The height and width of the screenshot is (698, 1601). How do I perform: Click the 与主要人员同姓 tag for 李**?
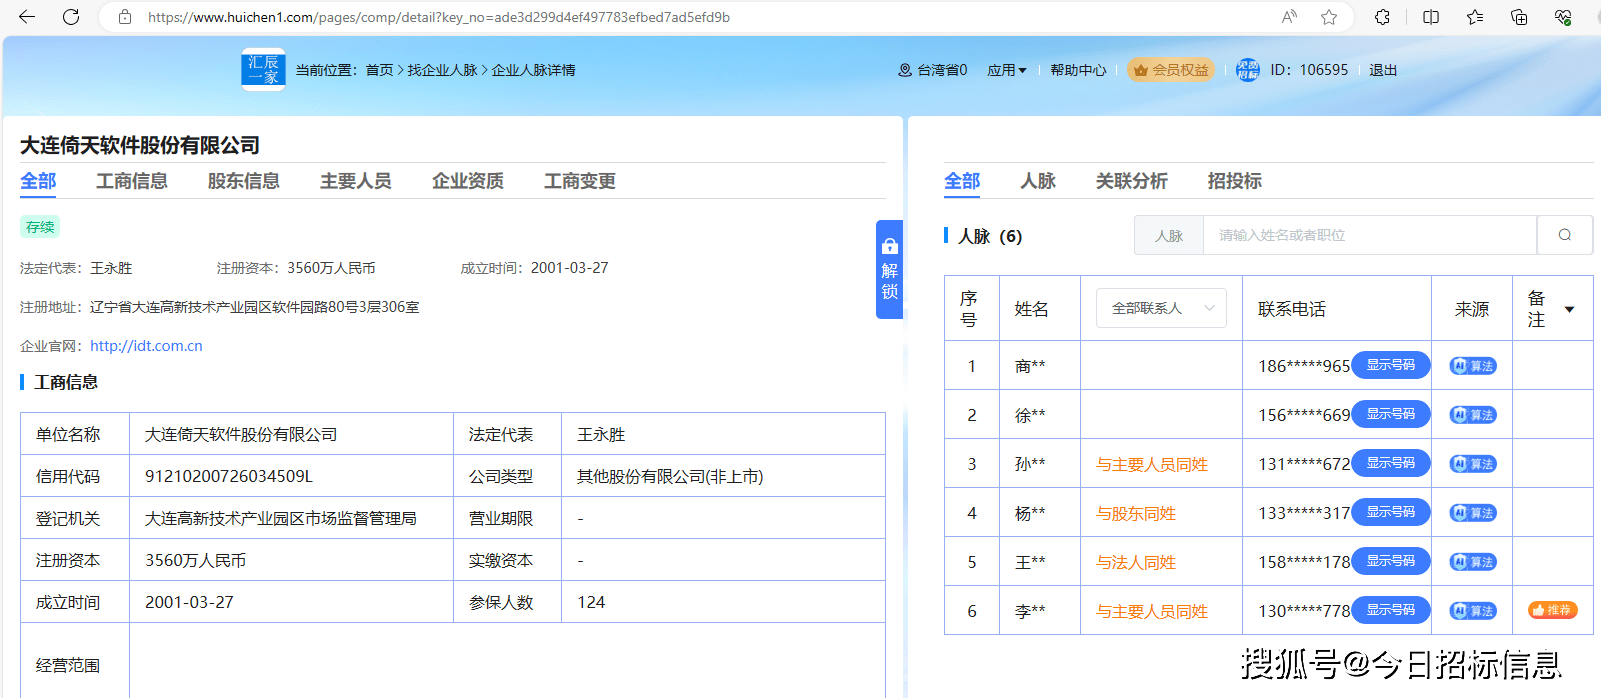(x=1152, y=611)
